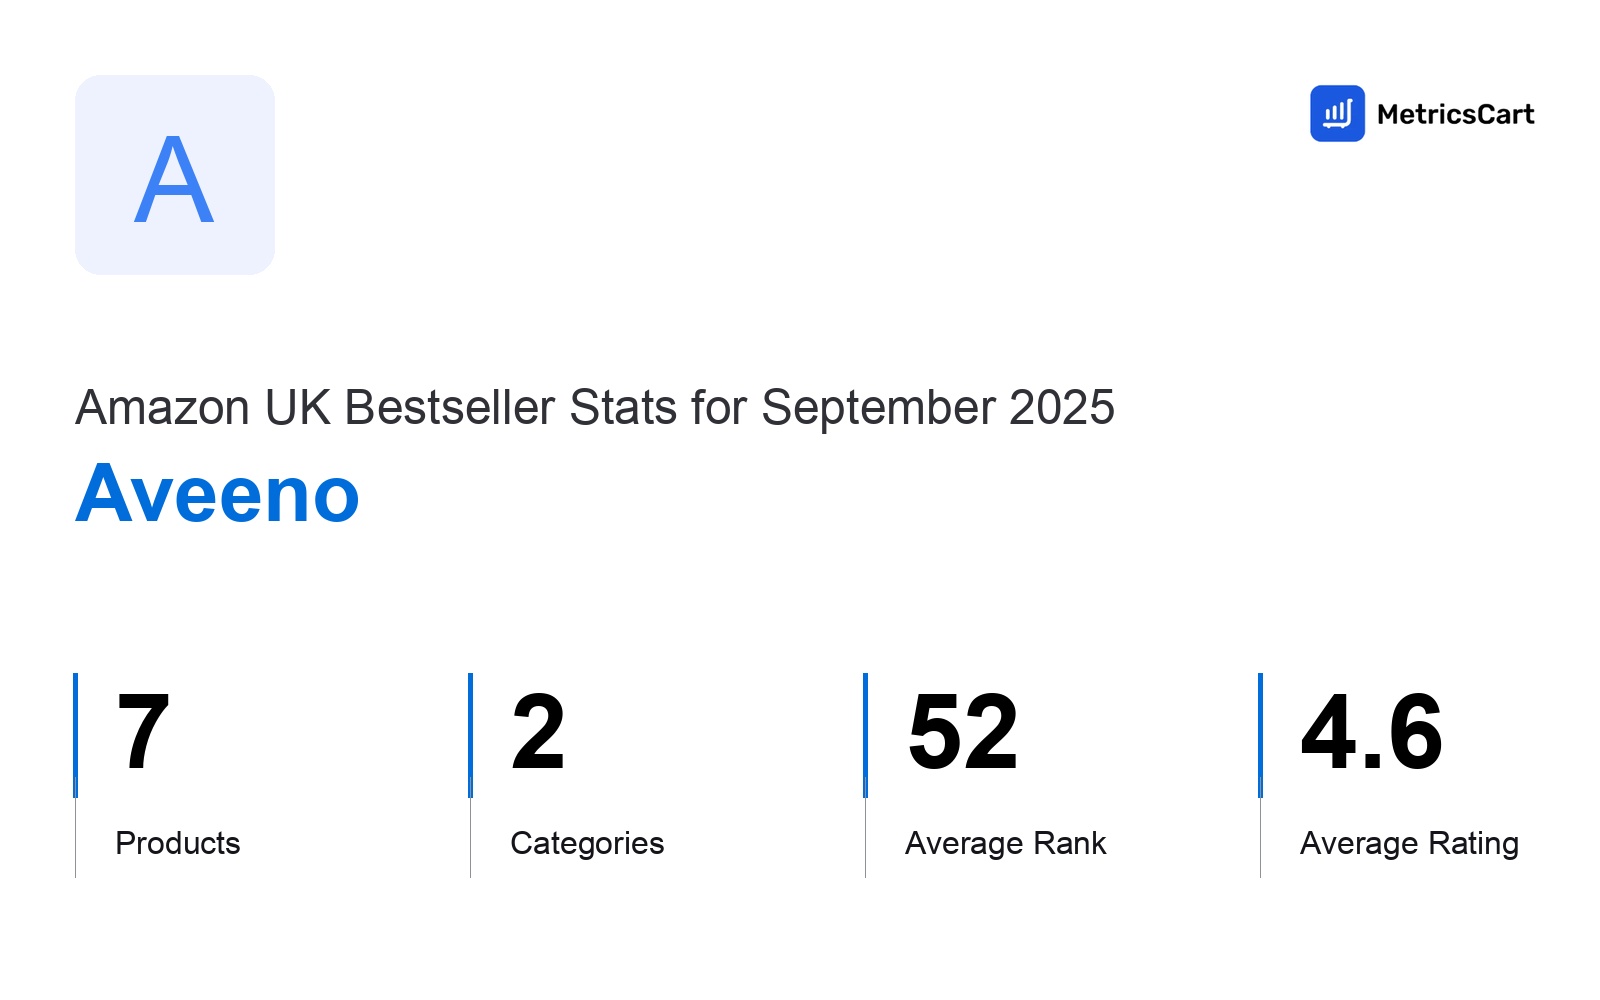Click the blue accent bar beside Products

click(x=76, y=735)
